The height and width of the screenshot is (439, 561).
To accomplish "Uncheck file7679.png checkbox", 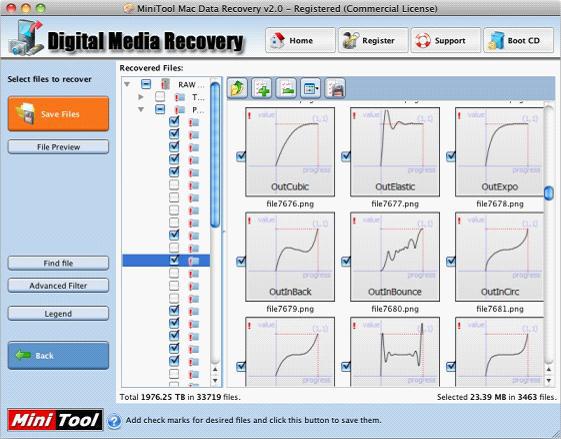I will coord(241,262).
